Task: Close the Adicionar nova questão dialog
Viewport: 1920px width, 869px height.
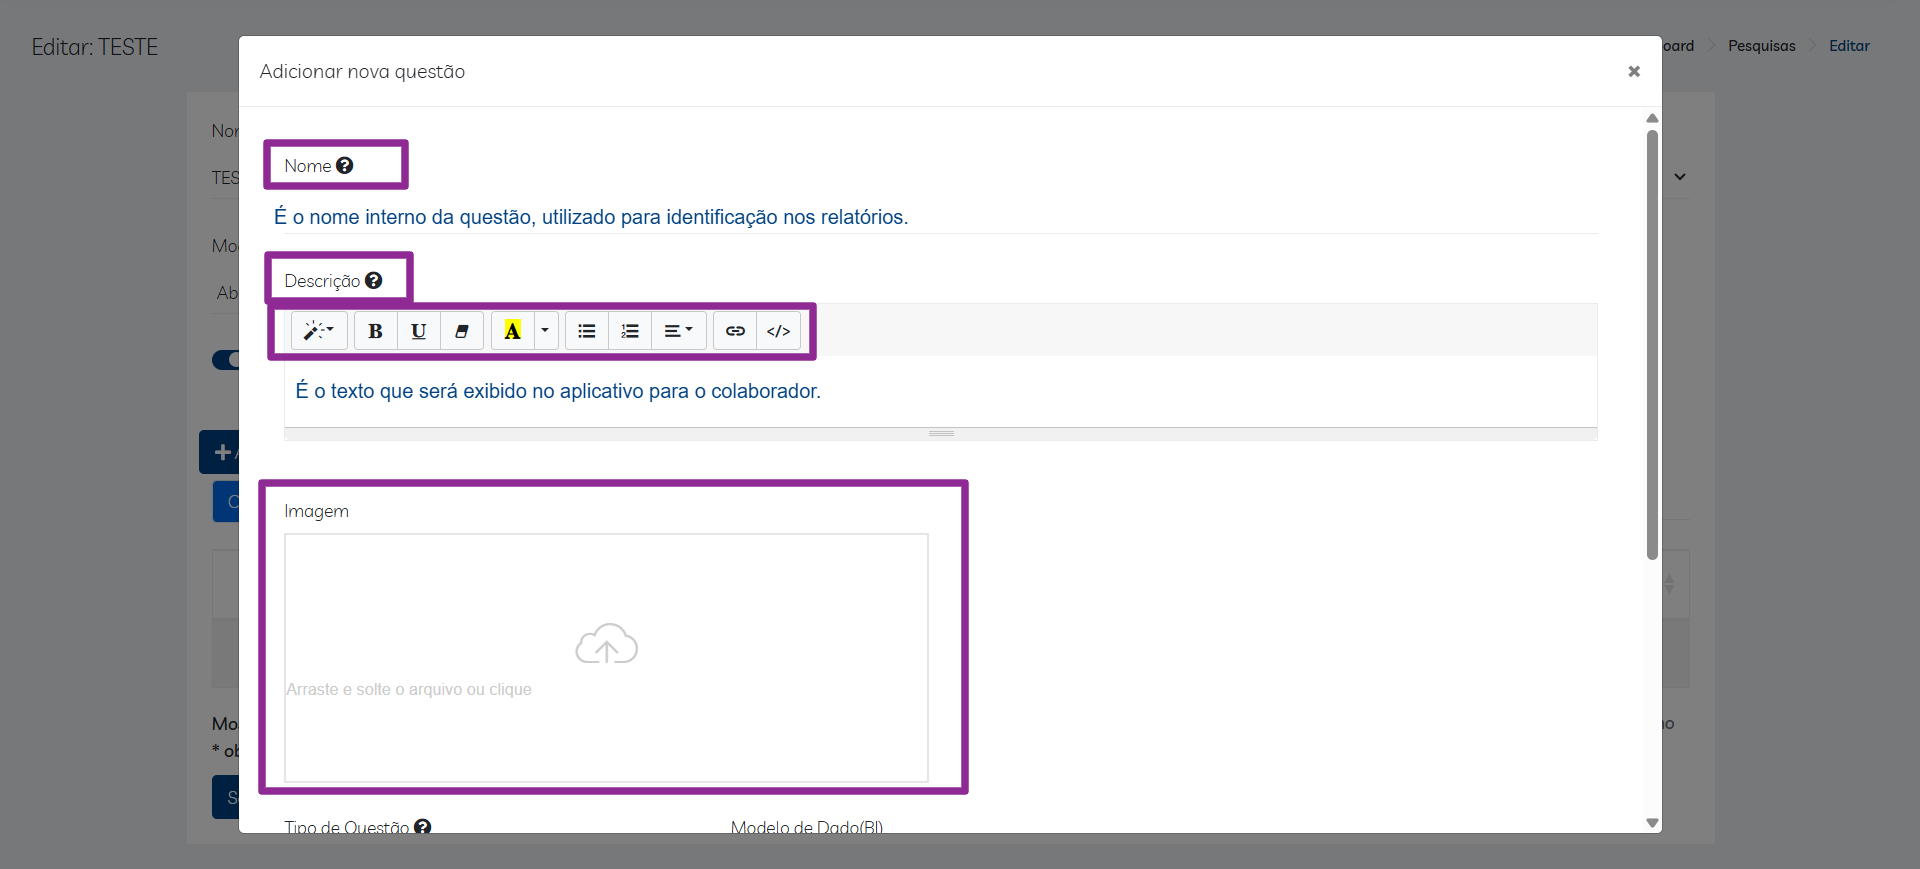Action: pyautogui.click(x=1634, y=71)
